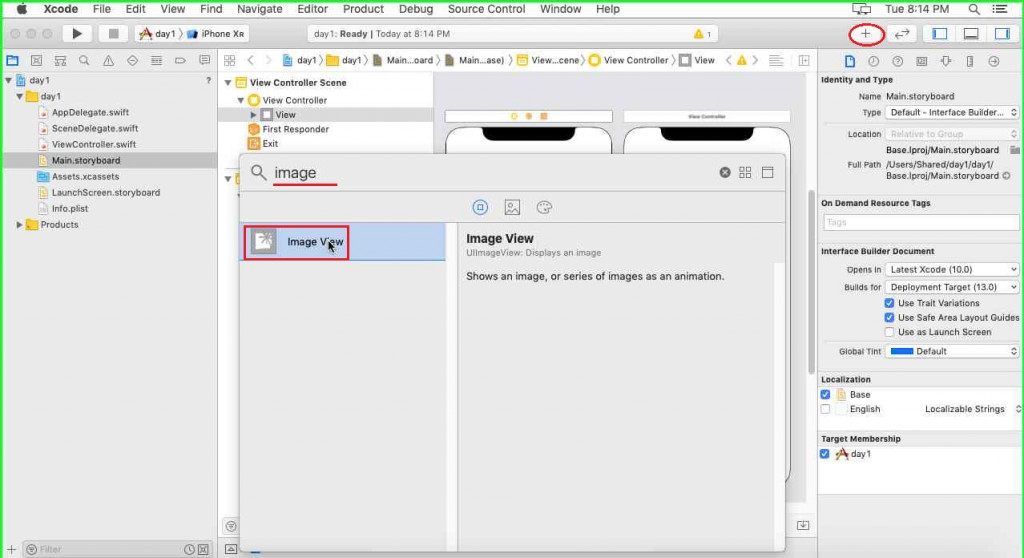Open the Editor menu
The height and width of the screenshot is (558, 1024).
pos(312,9)
